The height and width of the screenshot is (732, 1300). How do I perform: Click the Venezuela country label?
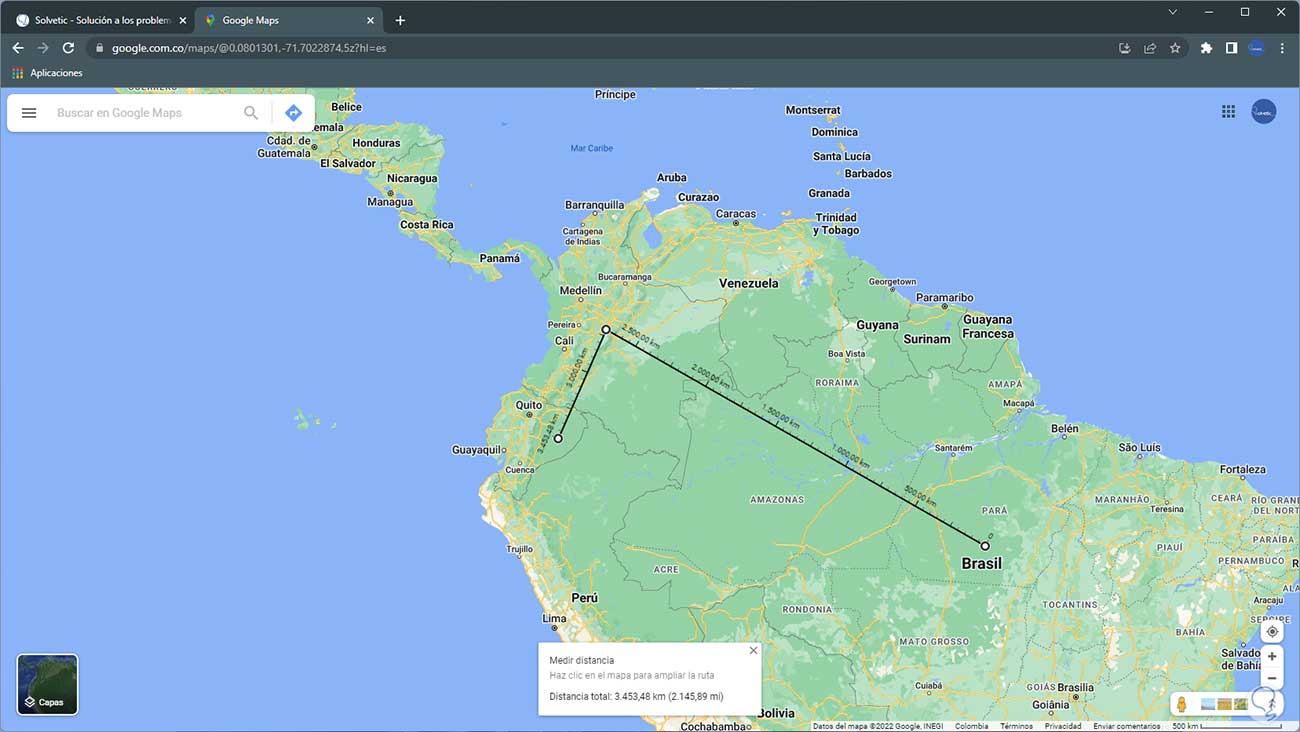749,283
